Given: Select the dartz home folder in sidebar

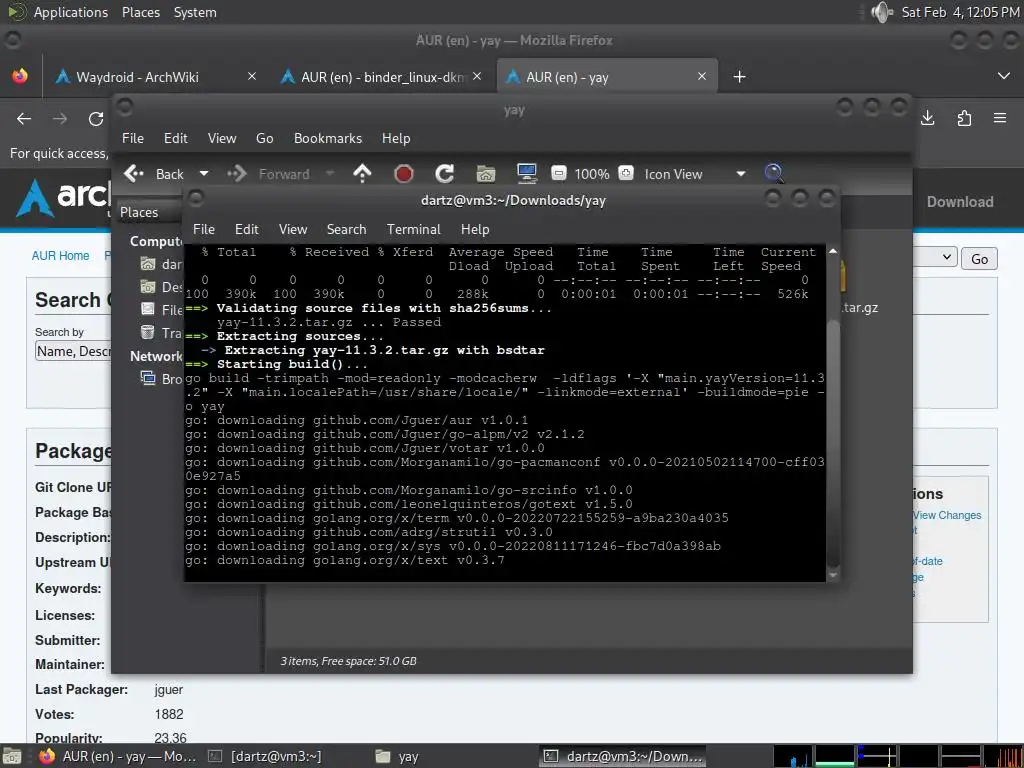Looking at the screenshot, I should [162, 264].
